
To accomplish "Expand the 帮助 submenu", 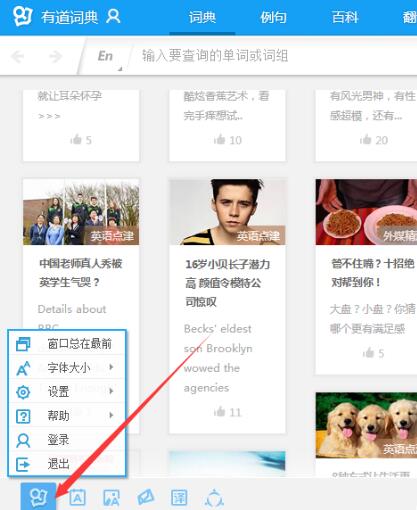I will [x=67, y=415].
